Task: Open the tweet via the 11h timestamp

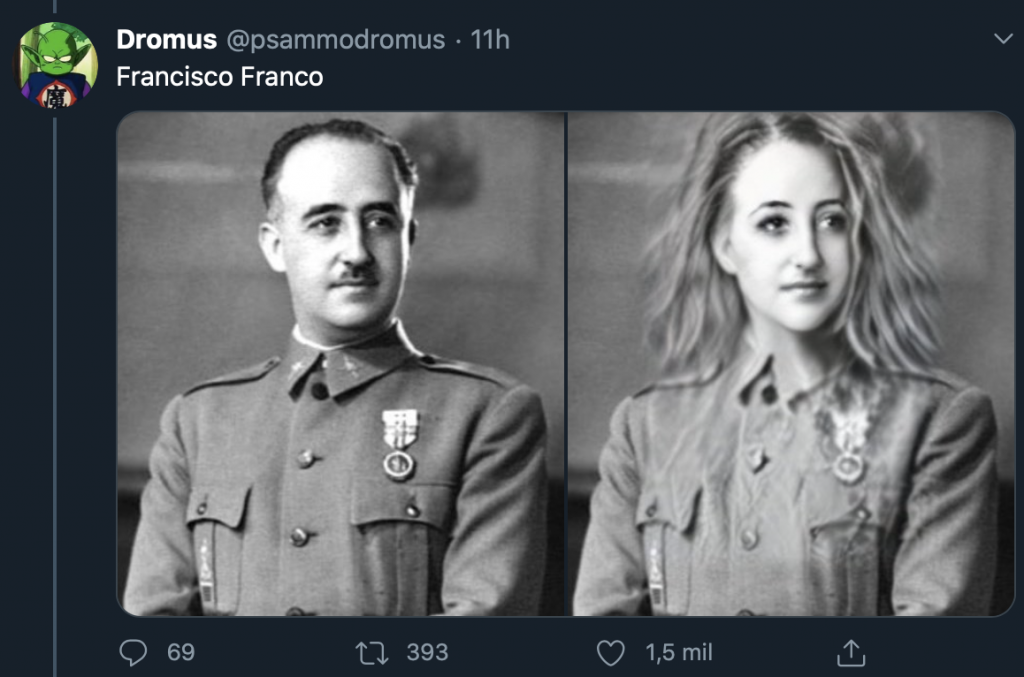Action: [x=490, y=40]
